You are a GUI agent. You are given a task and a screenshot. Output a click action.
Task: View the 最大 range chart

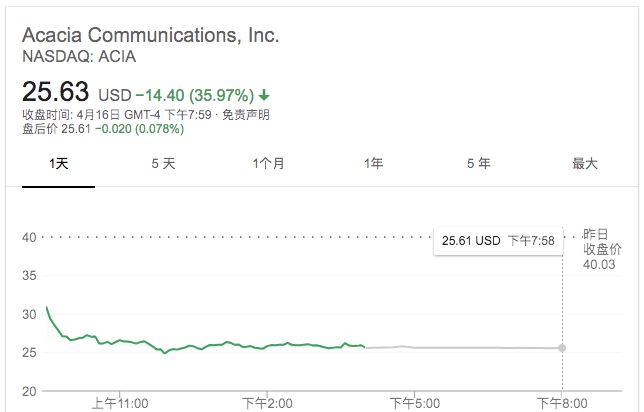click(x=584, y=164)
